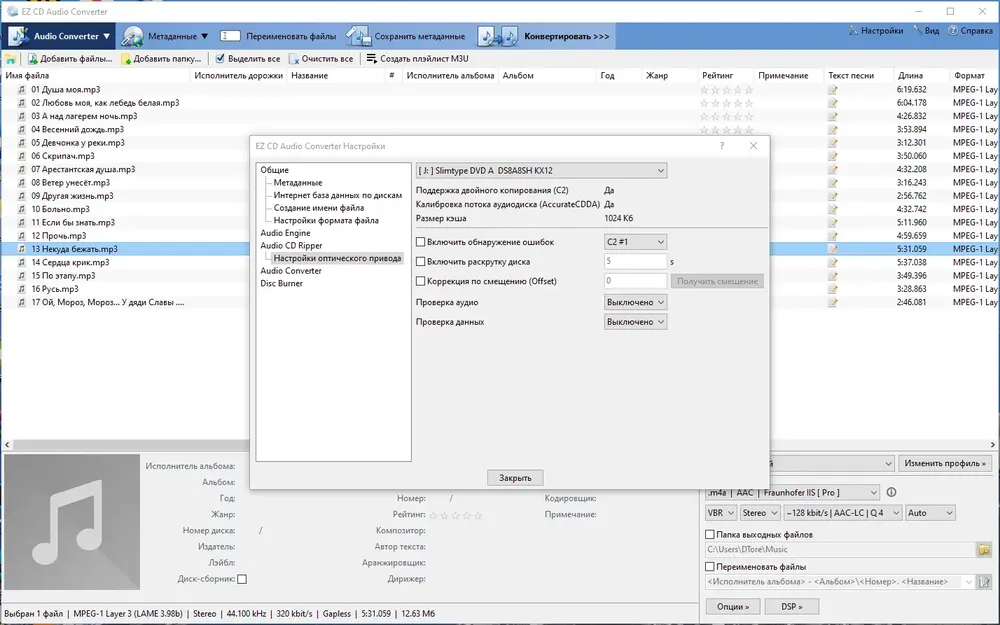The height and width of the screenshot is (625, 1000).
Task: Sort file list by Длина column
Action: tap(921, 75)
